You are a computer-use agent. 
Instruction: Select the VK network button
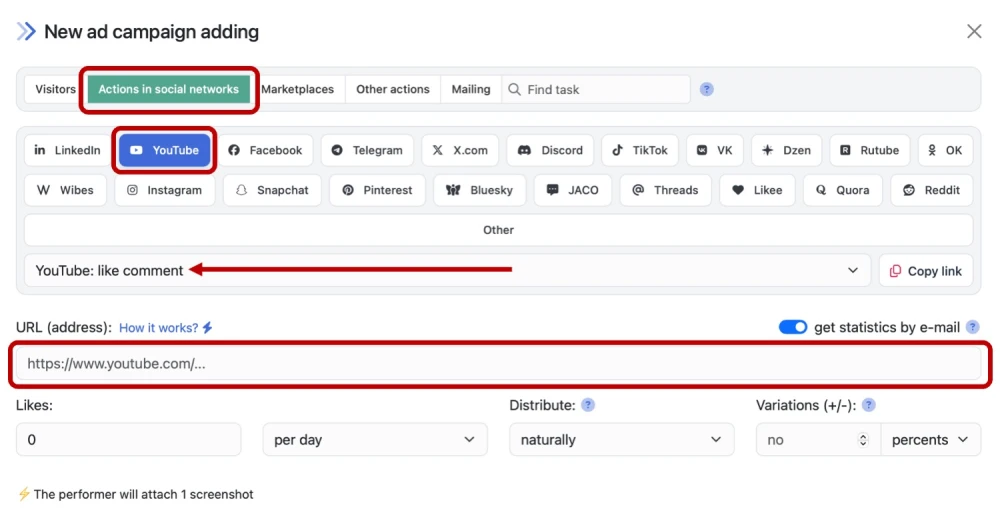[x=715, y=150]
